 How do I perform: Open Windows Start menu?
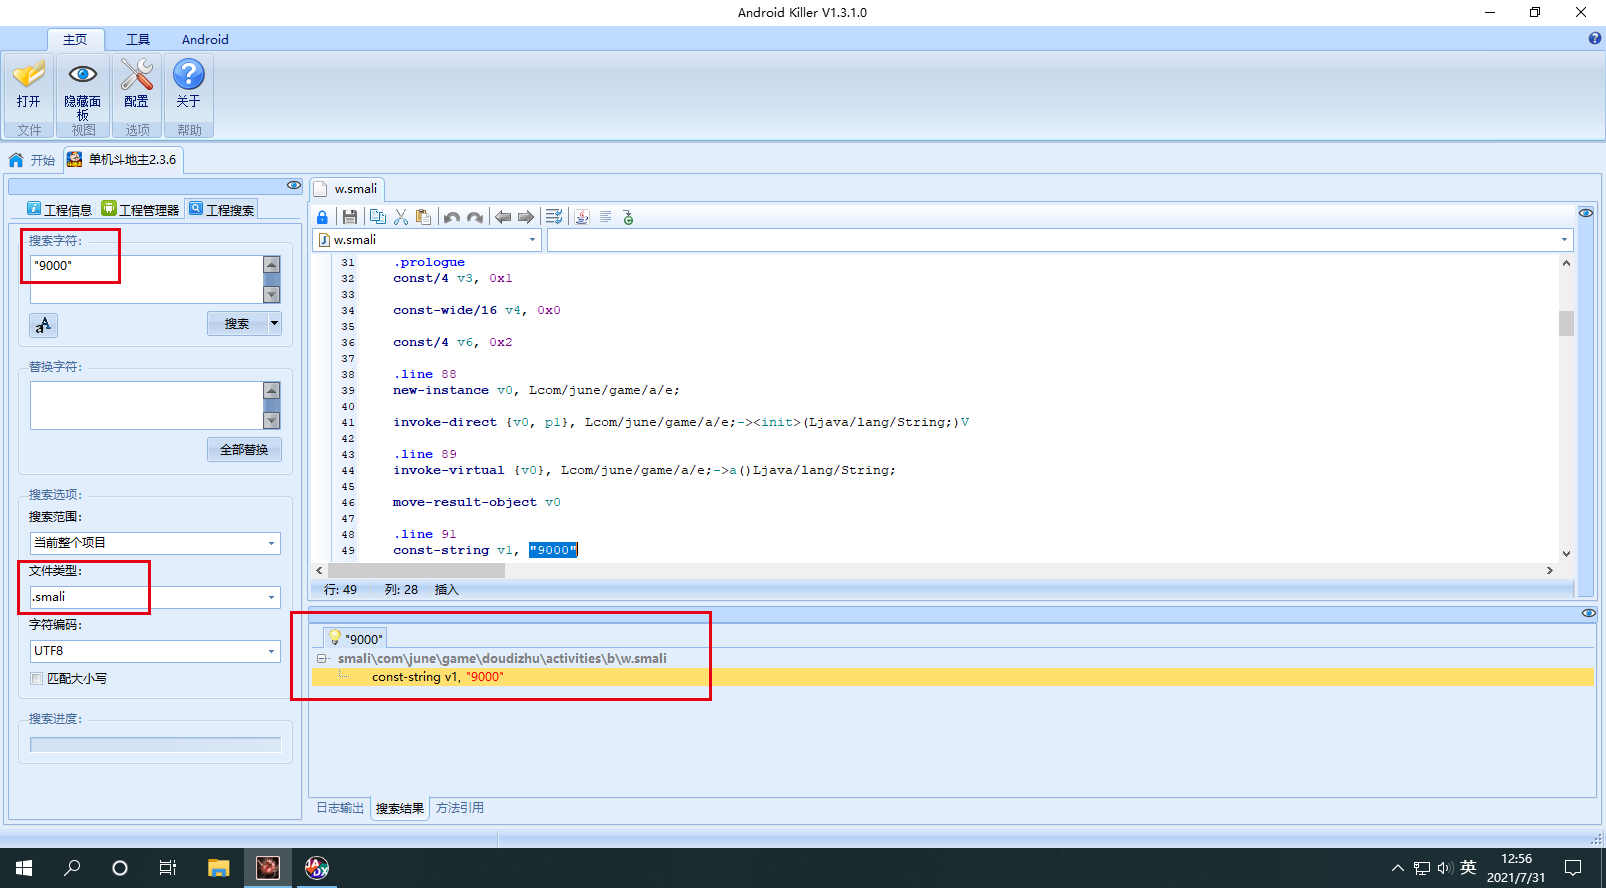pyautogui.click(x=24, y=868)
